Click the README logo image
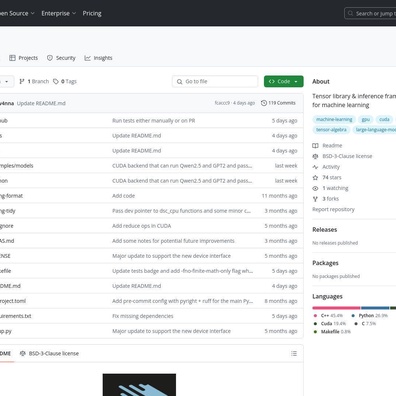The height and width of the screenshot is (396, 396). pos(139,385)
